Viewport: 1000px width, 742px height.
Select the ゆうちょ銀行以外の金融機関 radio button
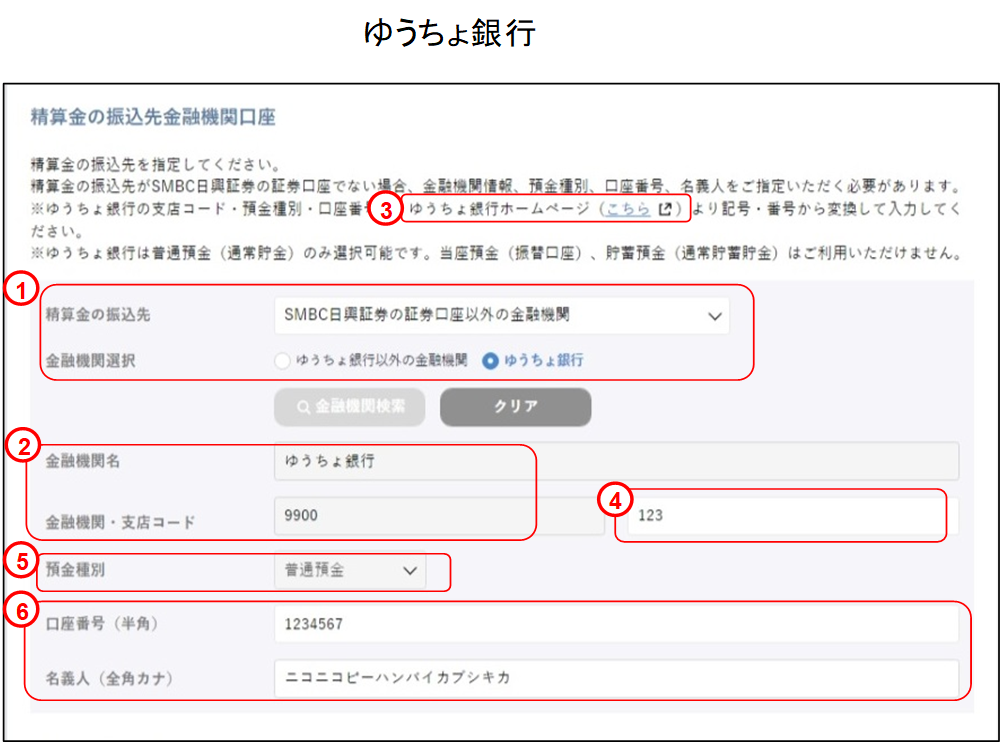pyautogui.click(x=282, y=362)
